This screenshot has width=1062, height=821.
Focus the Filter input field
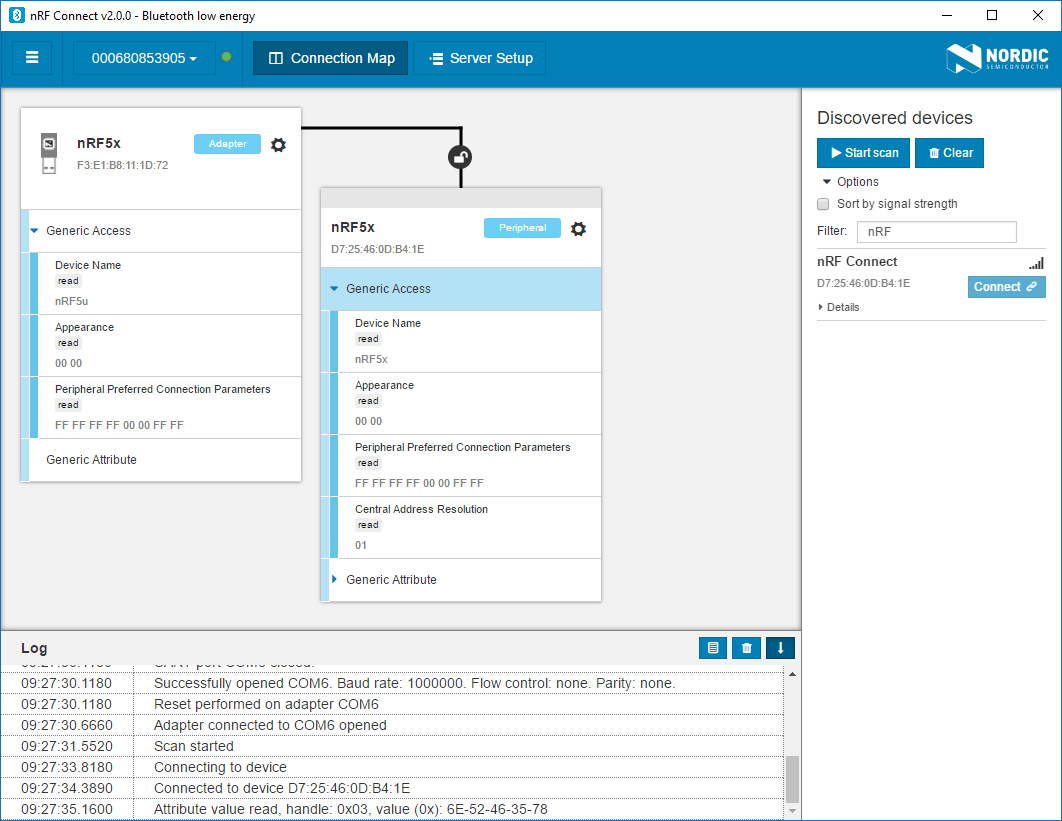click(937, 232)
